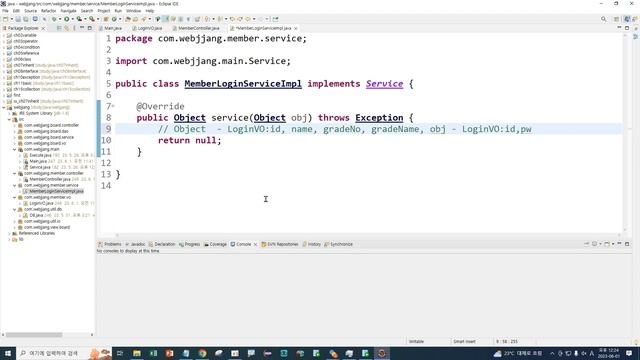Switch to the LoginVO.java editor tab
The height and width of the screenshot is (360, 640).
tap(147, 28)
